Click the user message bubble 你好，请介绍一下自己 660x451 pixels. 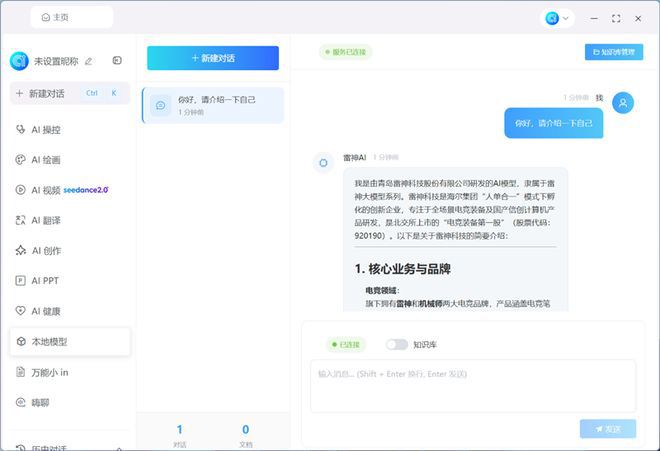click(x=554, y=123)
